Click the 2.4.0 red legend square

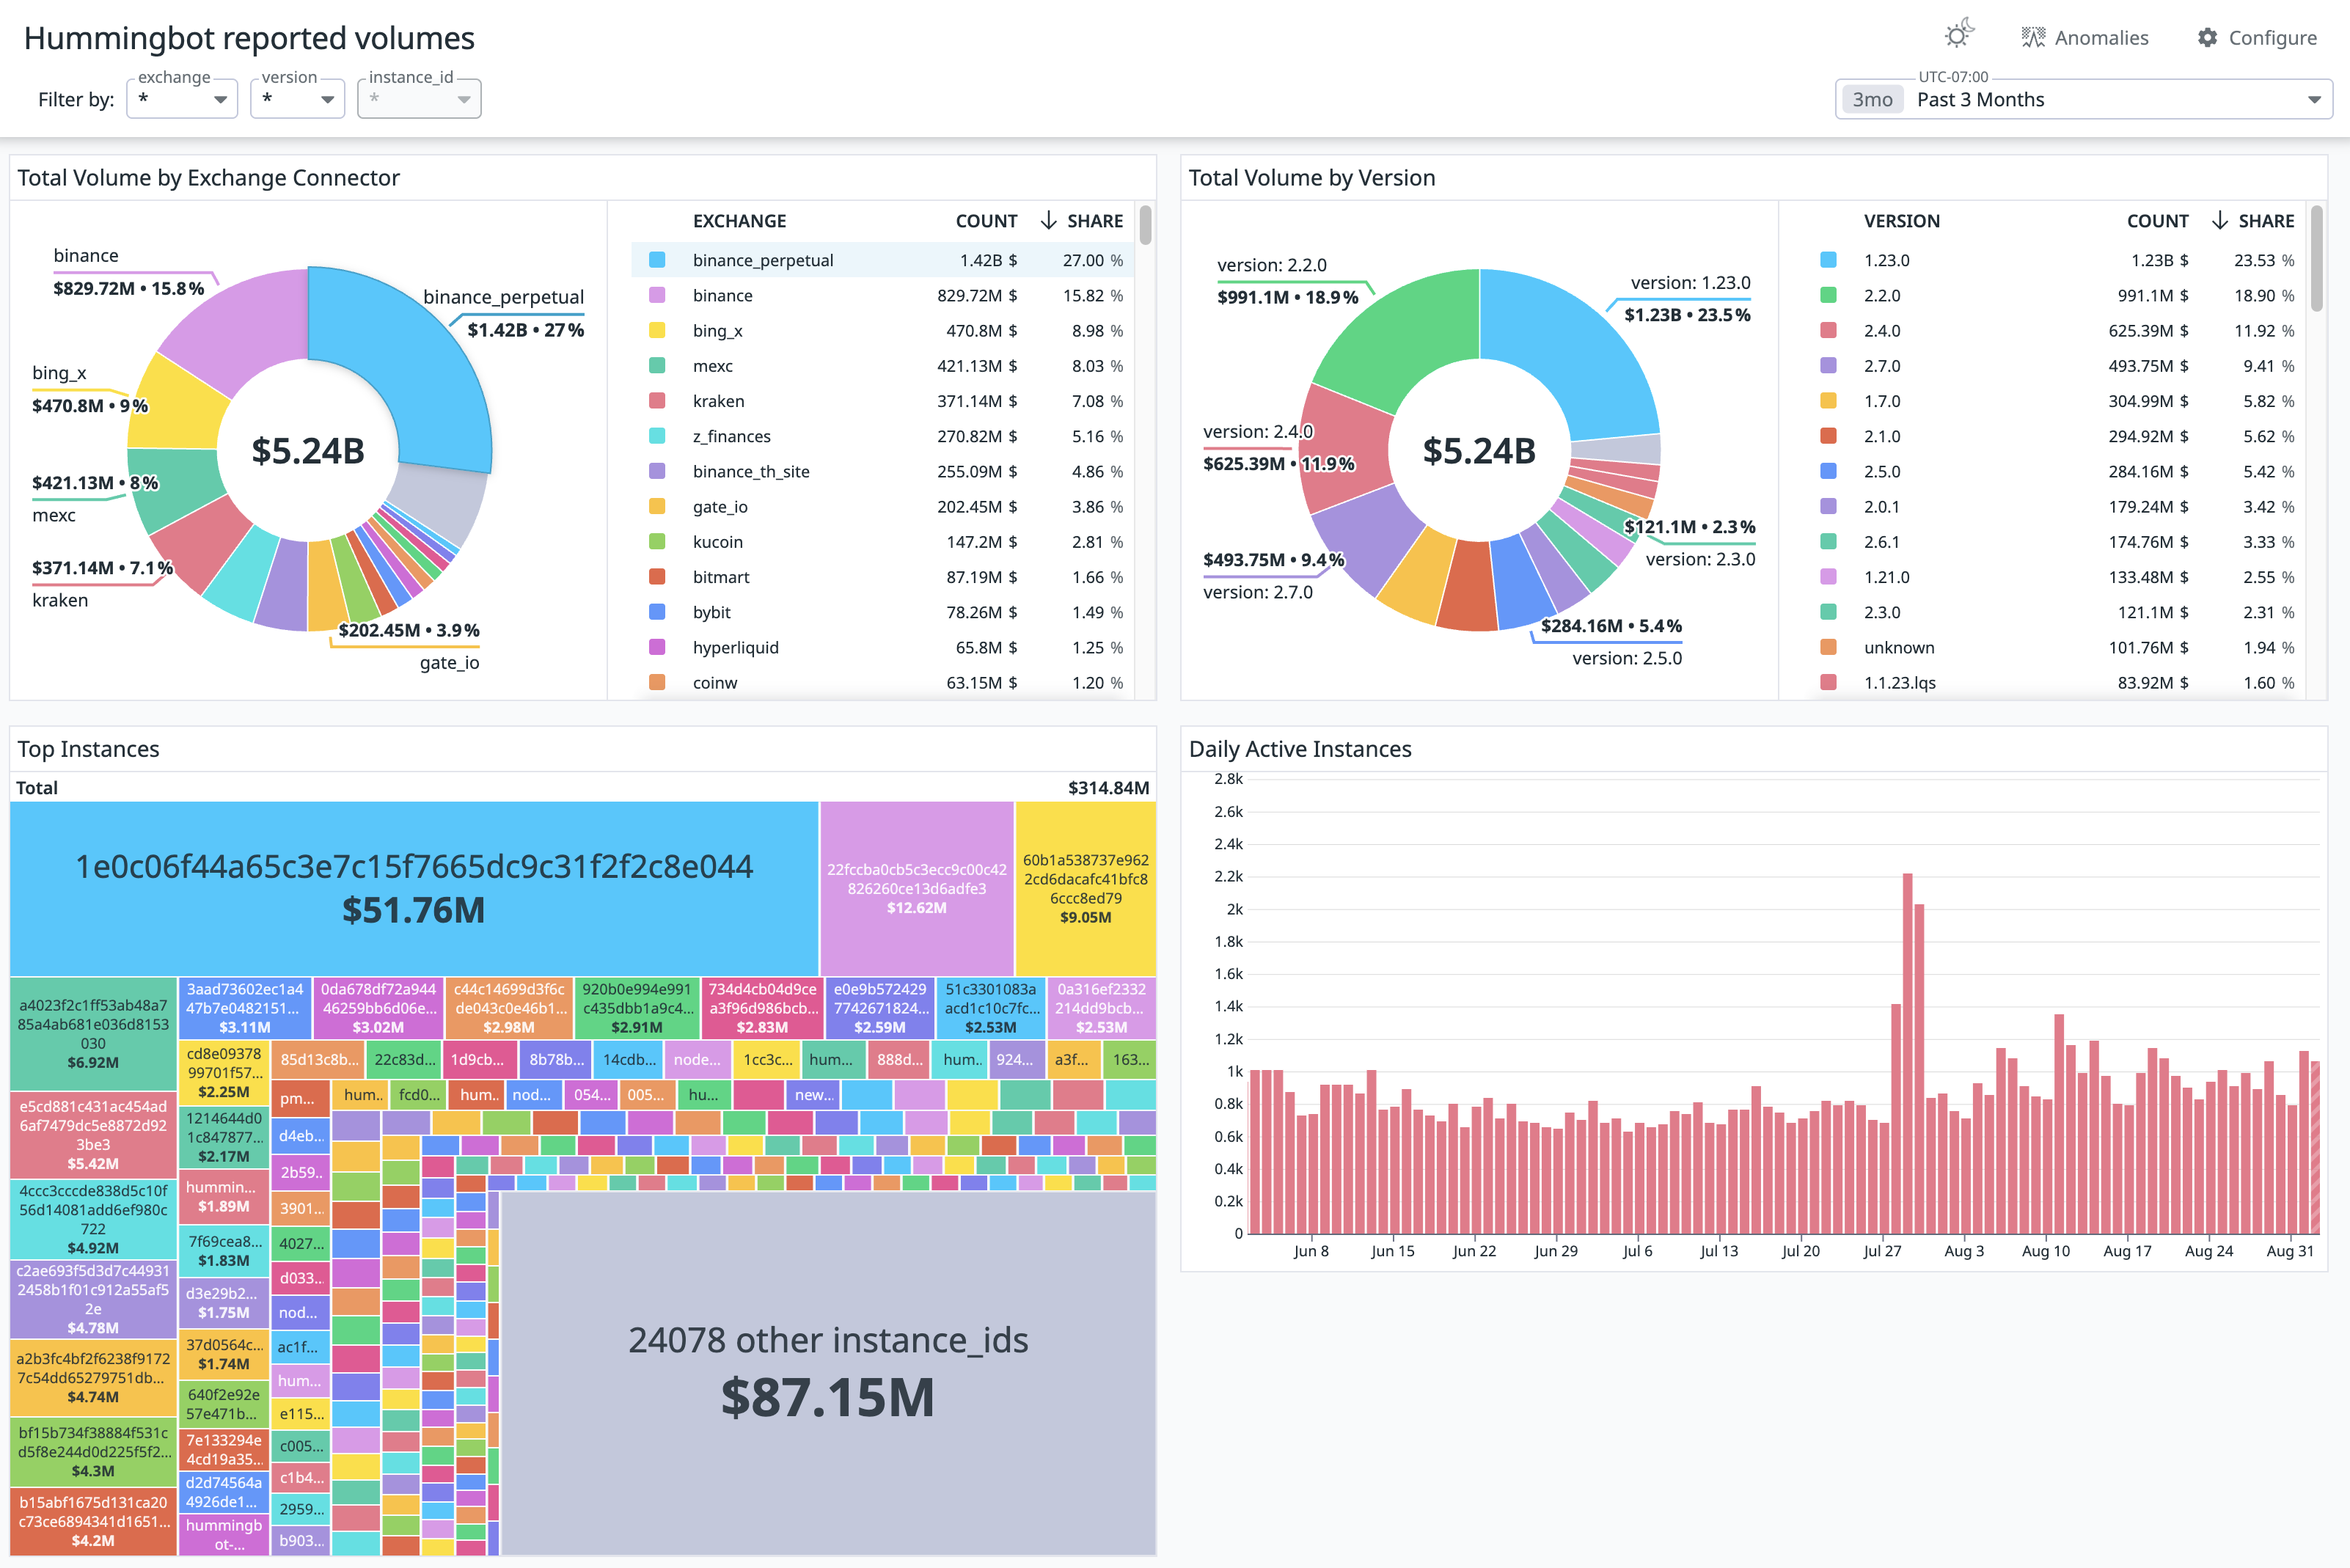pos(1828,331)
